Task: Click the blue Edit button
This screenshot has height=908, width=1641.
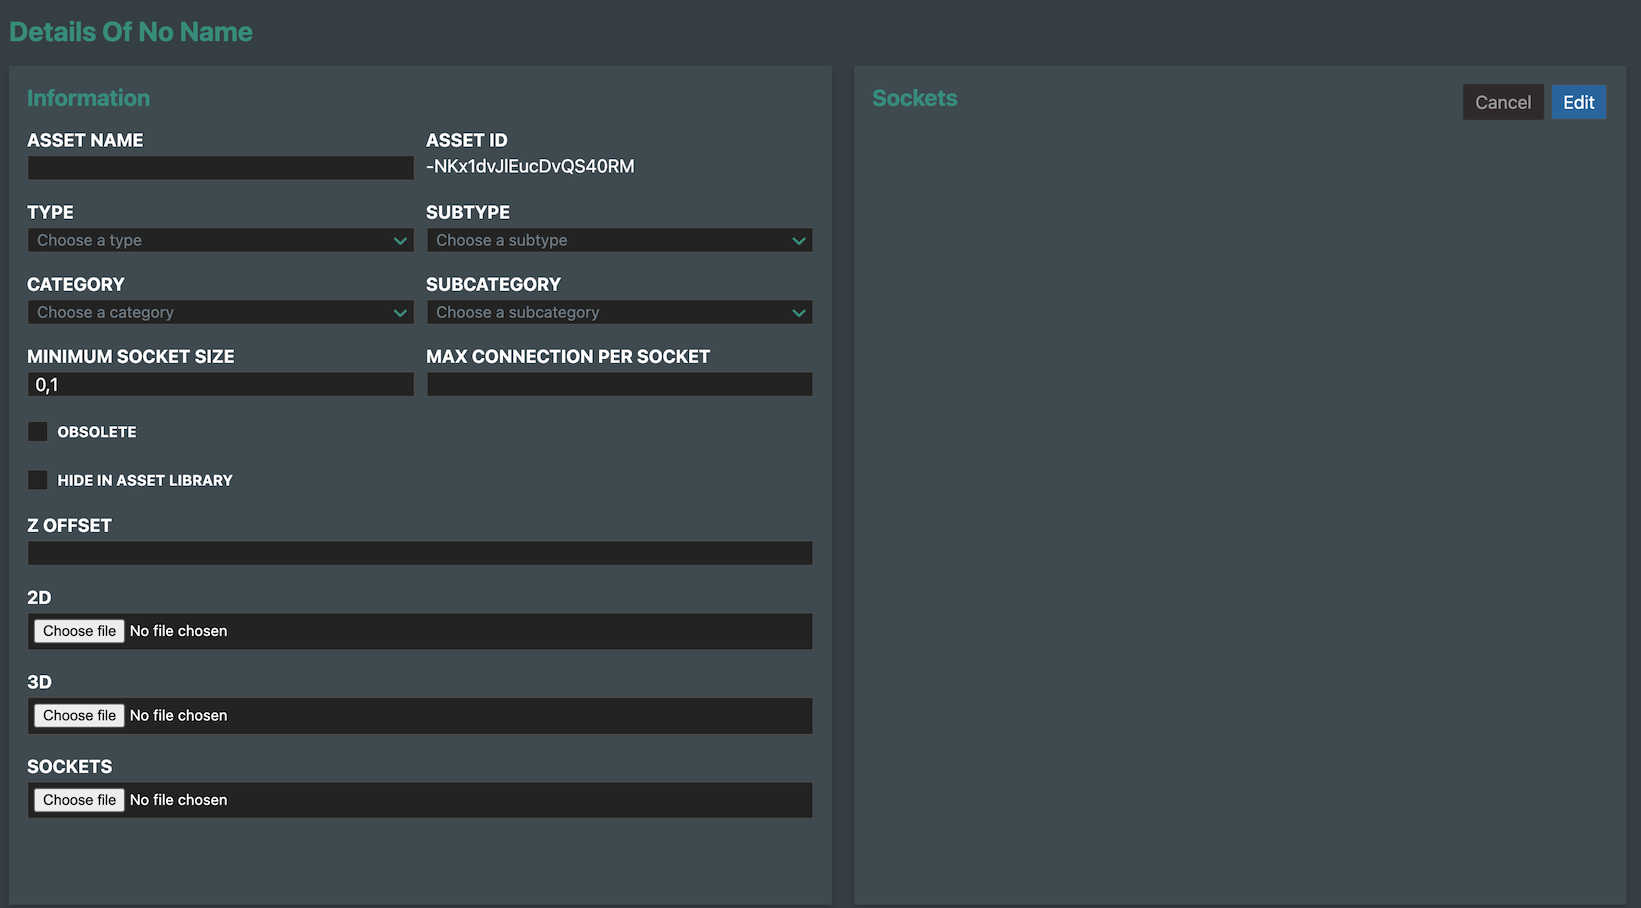Action: (x=1578, y=102)
